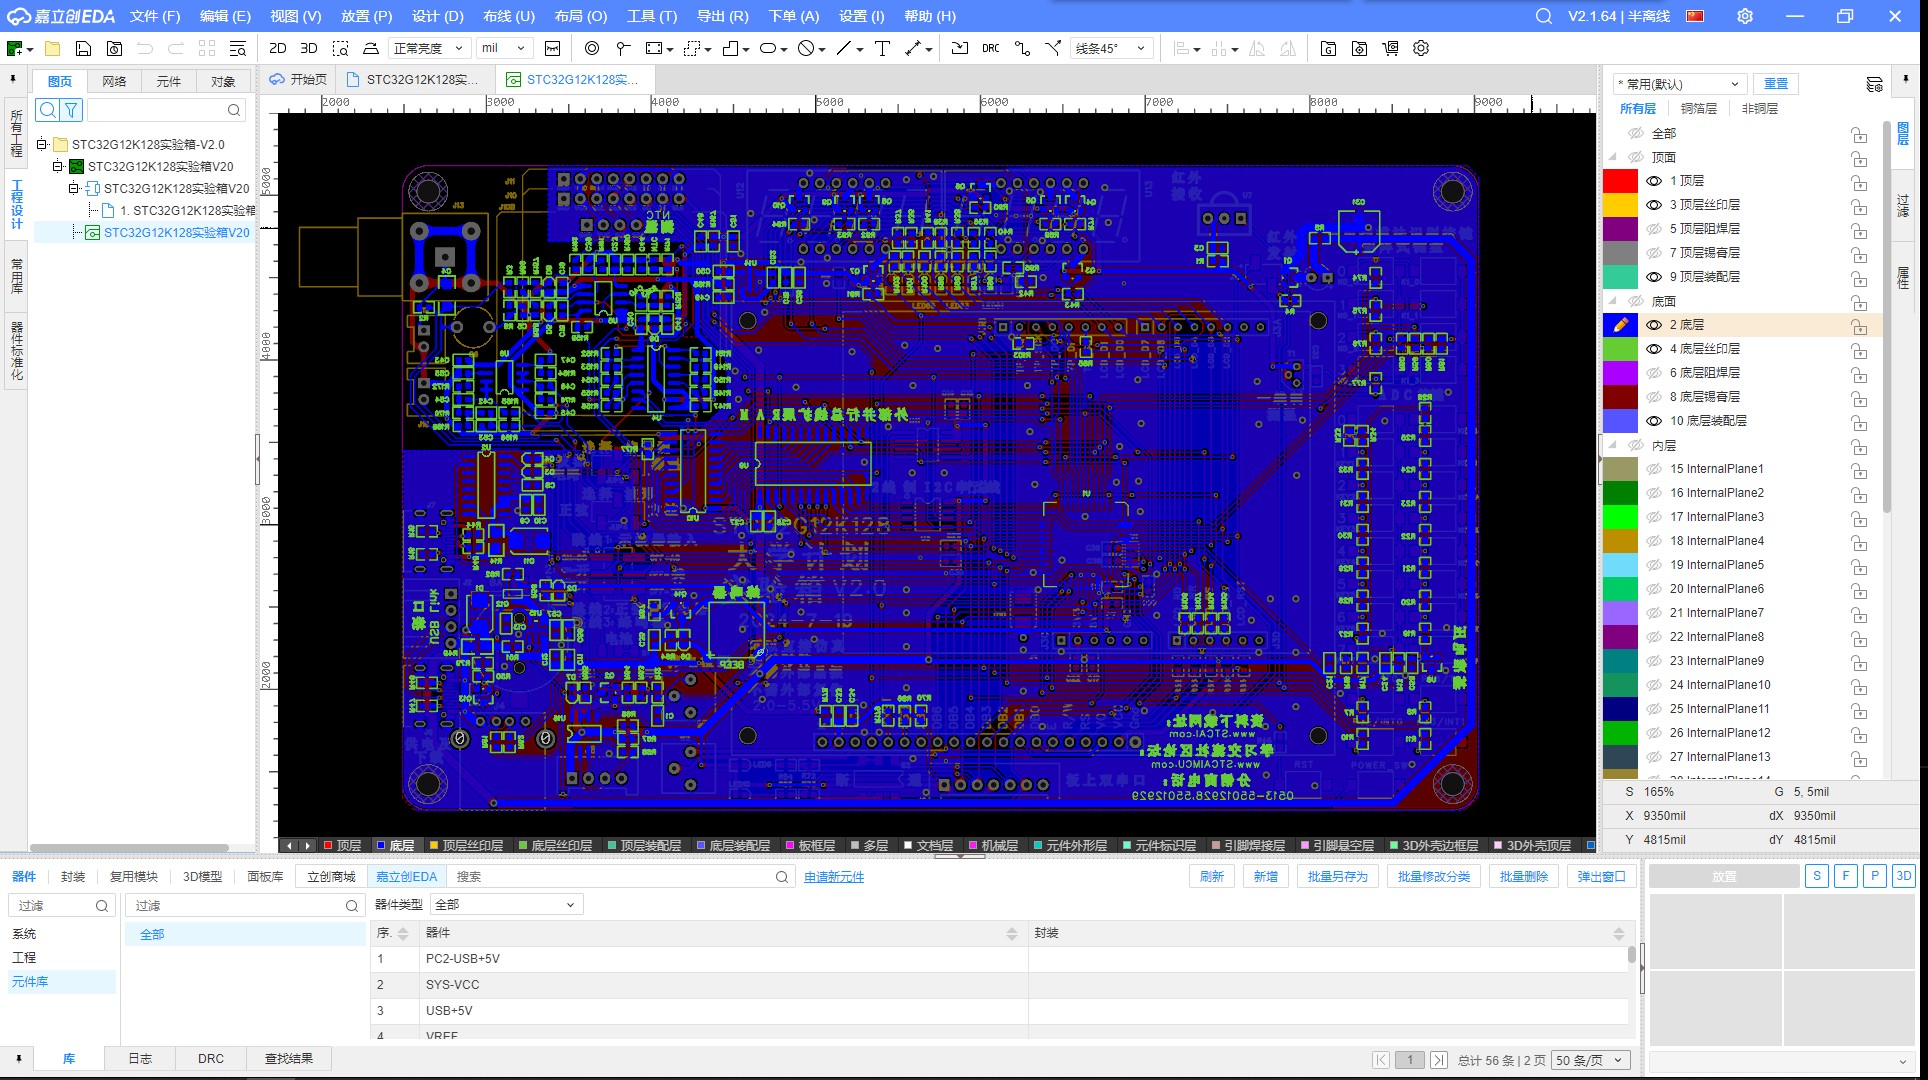Select the via placement tool

(x=592, y=48)
